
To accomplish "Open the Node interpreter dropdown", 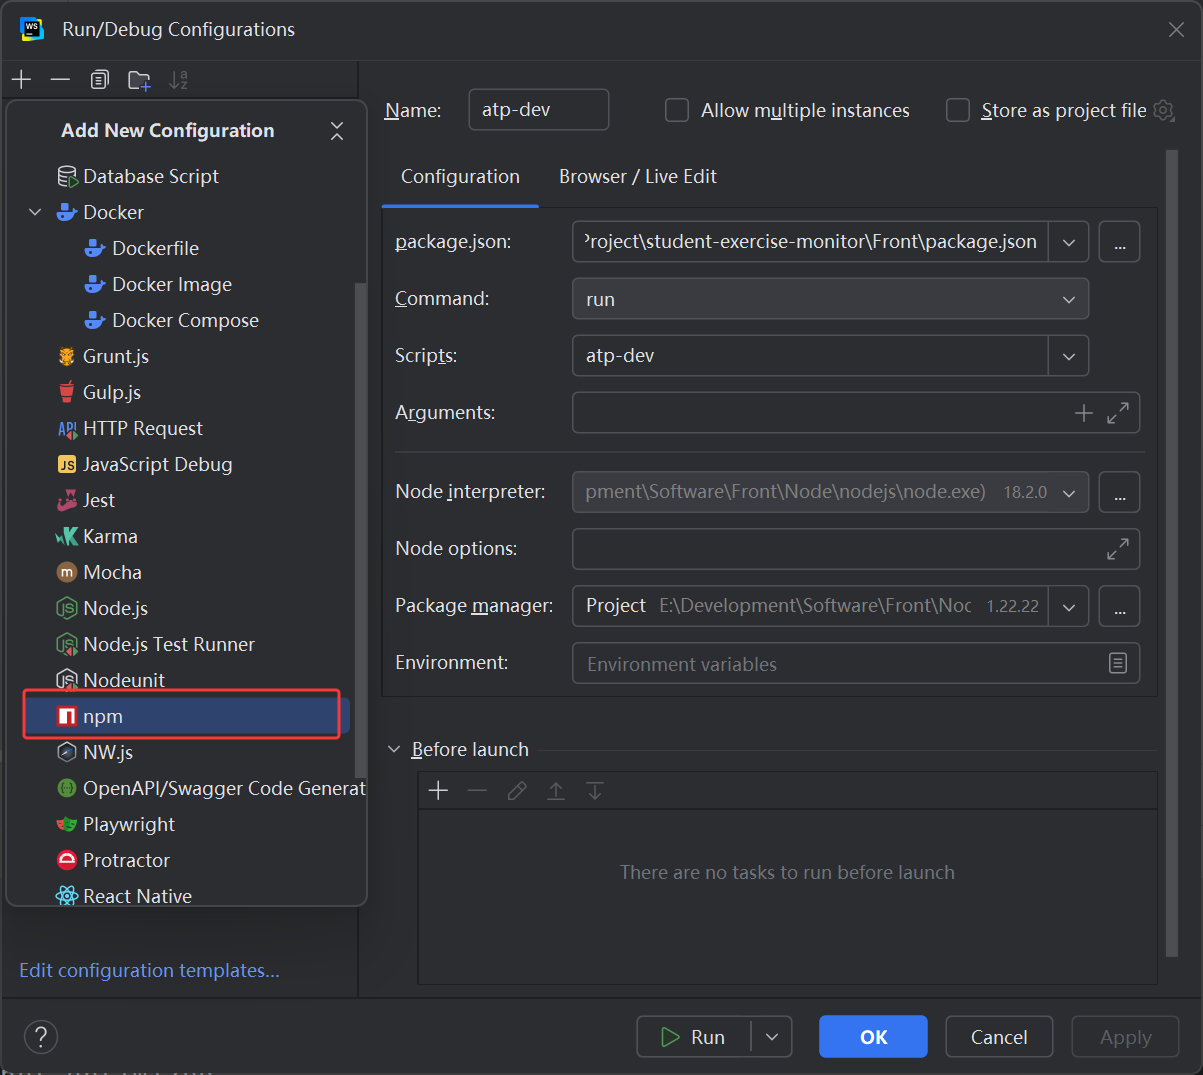I will point(1069,492).
